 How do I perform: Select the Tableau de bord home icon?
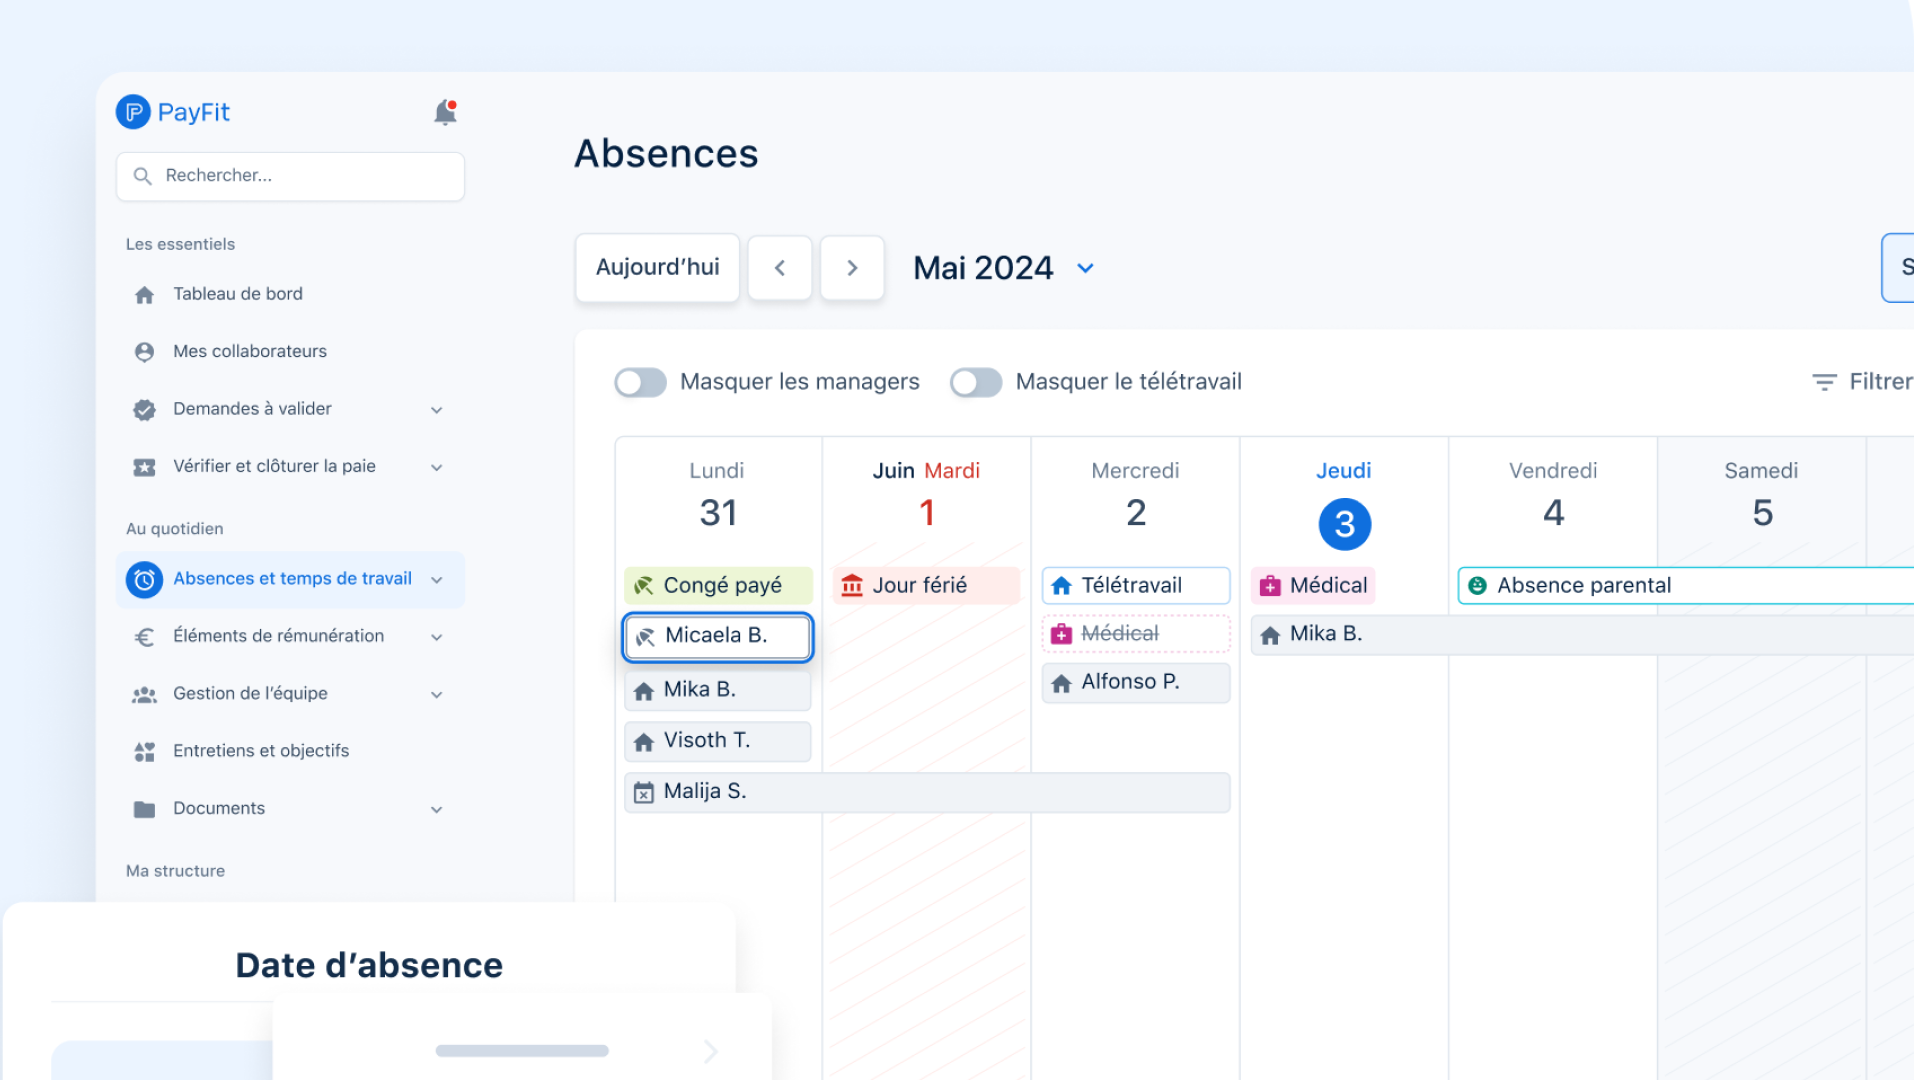click(144, 293)
